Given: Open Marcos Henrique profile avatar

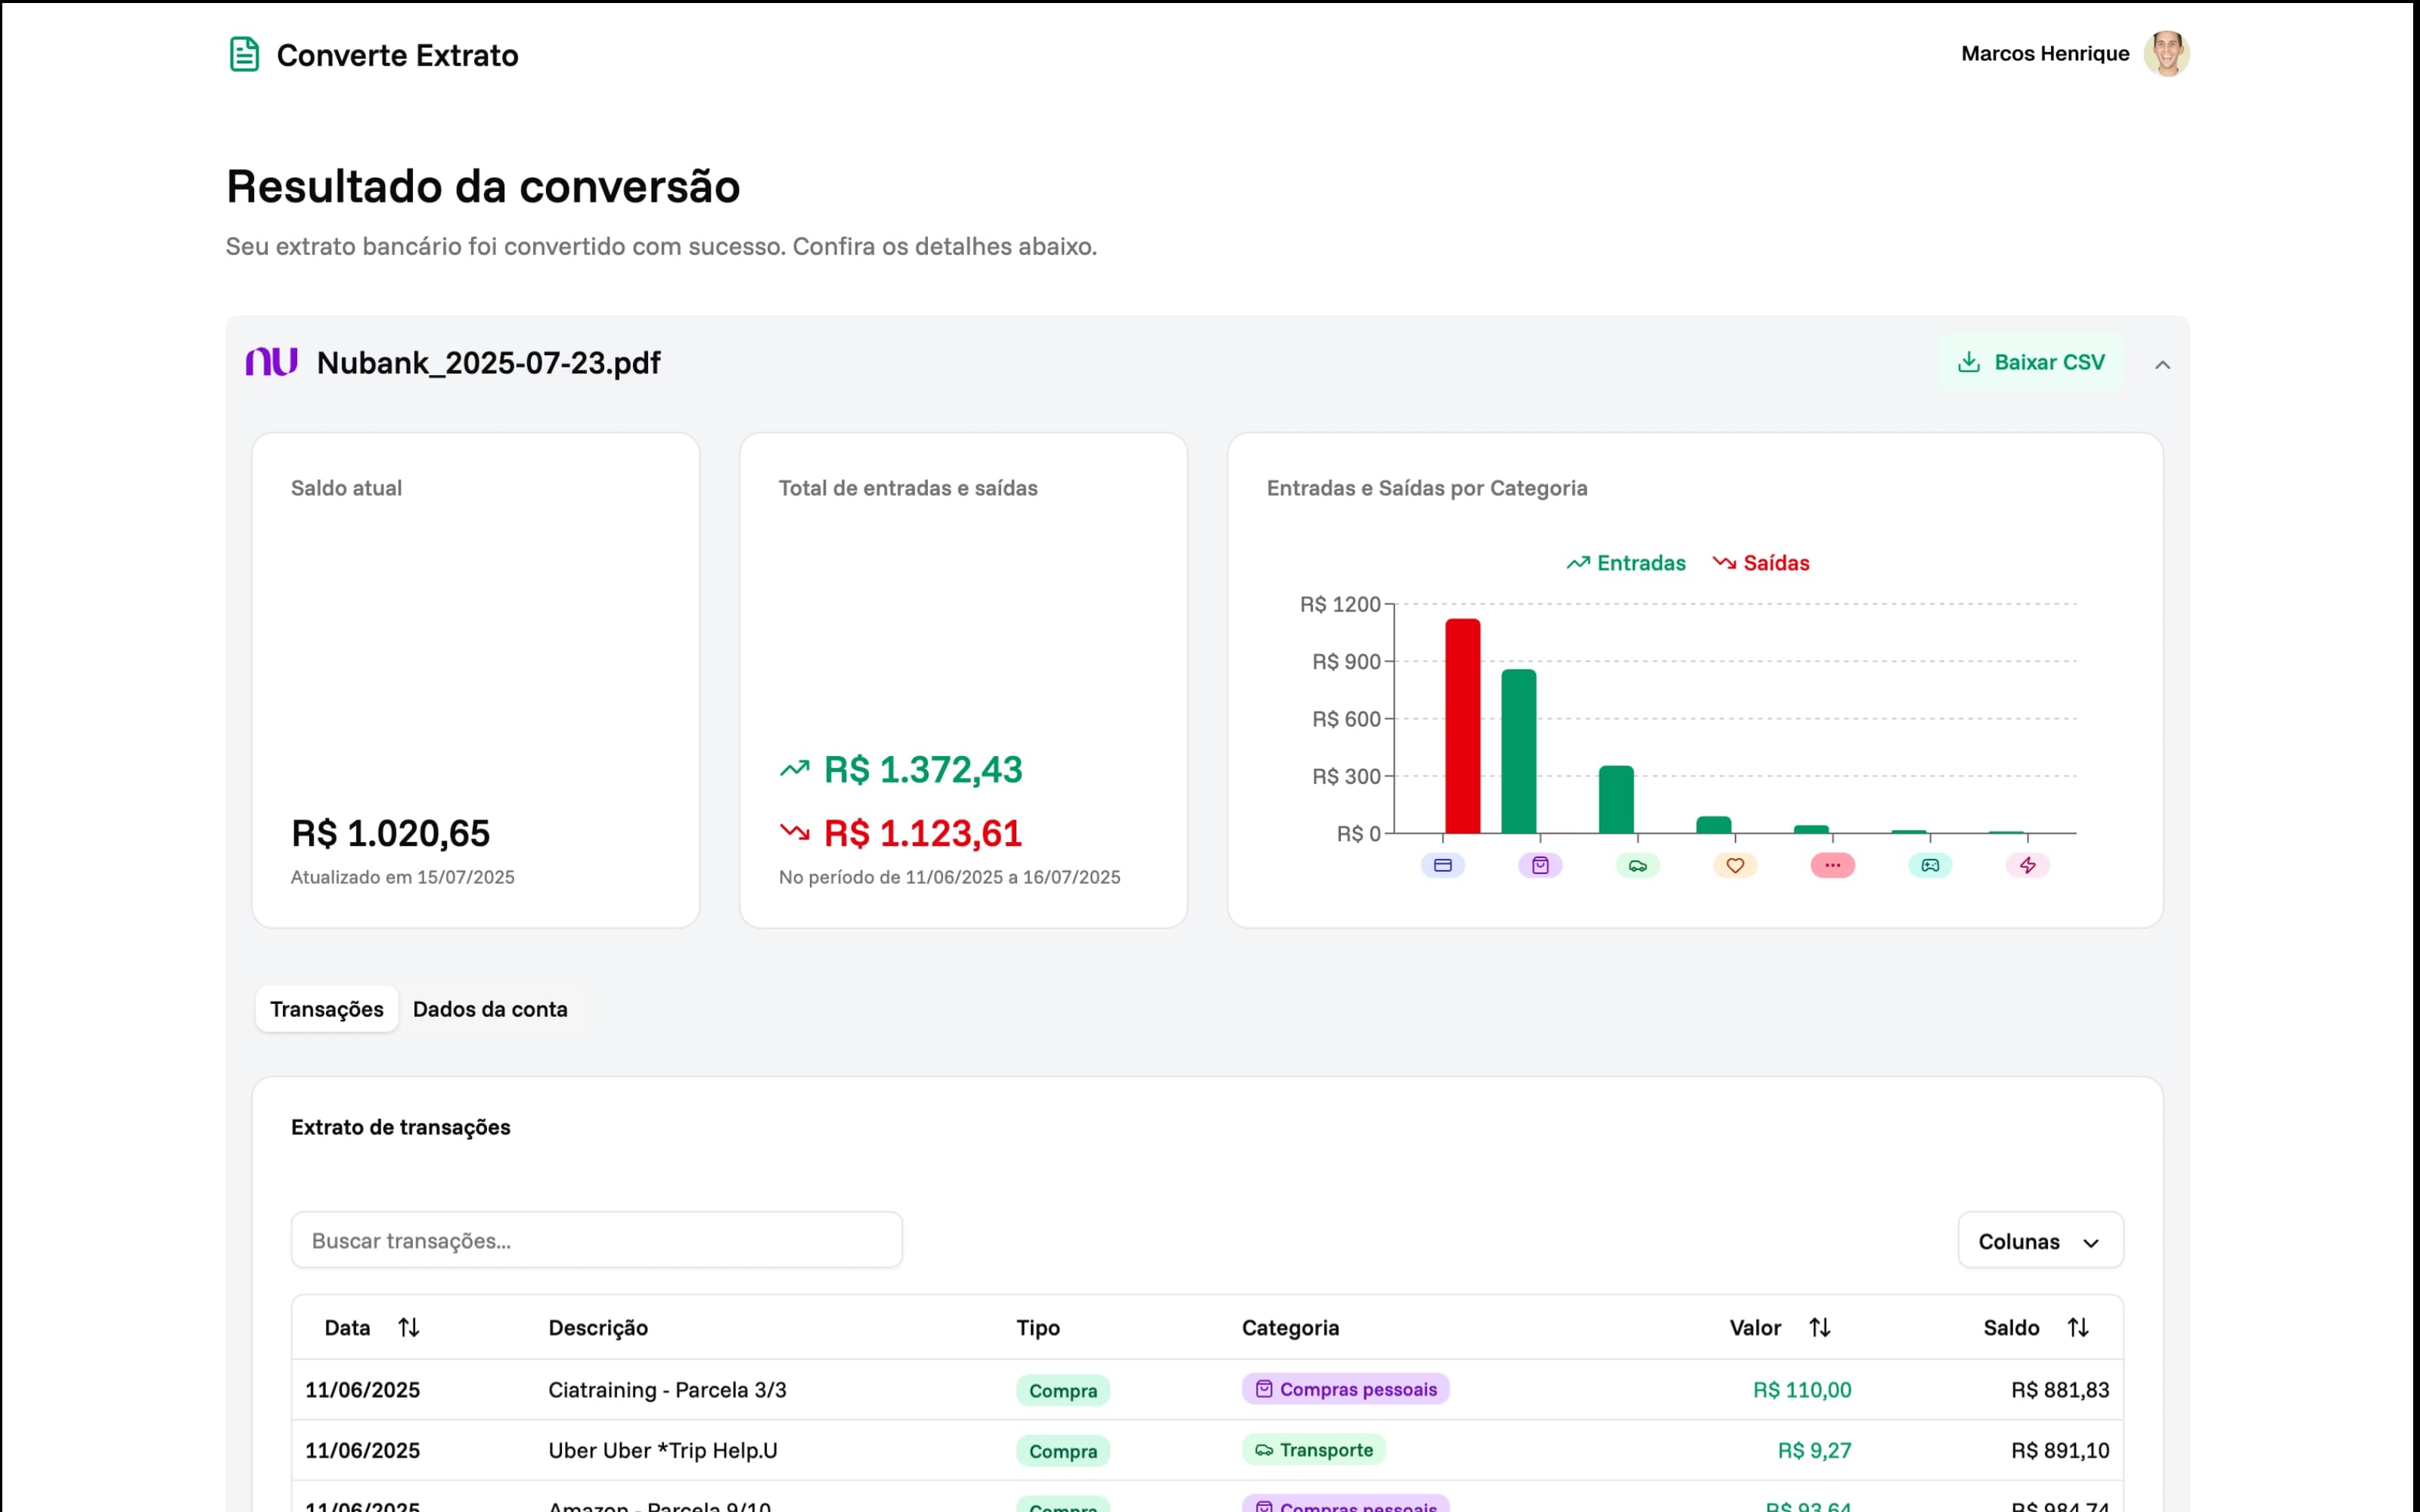Looking at the screenshot, I should [x=2166, y=54].
